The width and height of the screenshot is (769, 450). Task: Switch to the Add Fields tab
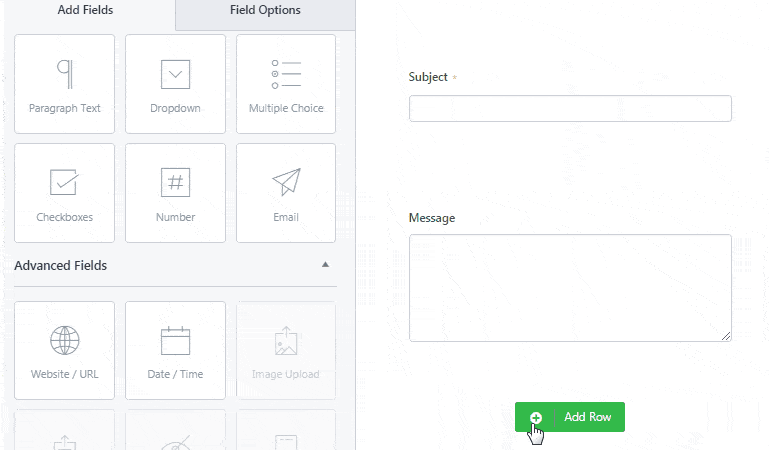tap(85, 10)
